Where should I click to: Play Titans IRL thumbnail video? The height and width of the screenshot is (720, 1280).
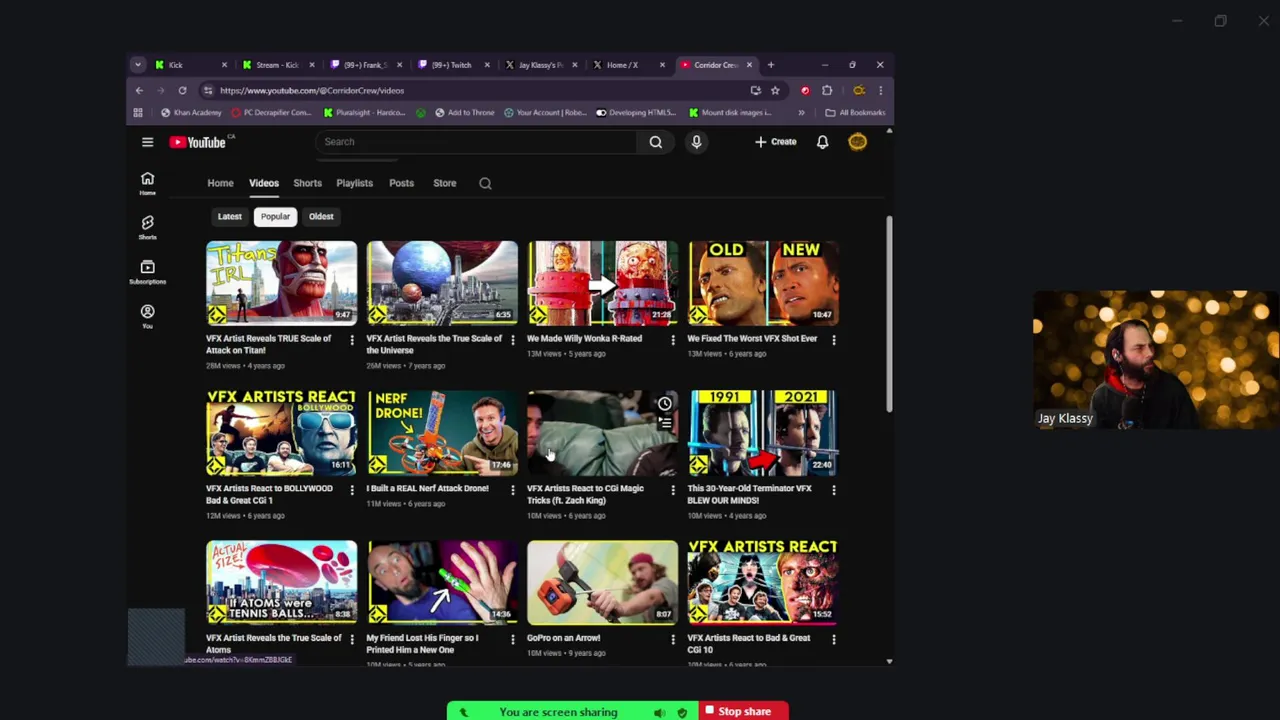(x=281, y=284)
